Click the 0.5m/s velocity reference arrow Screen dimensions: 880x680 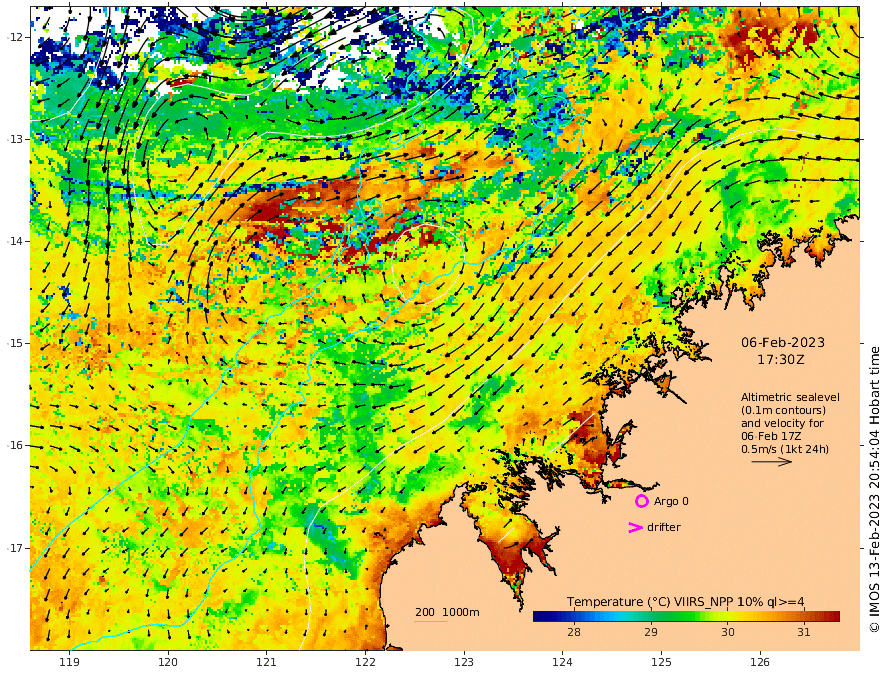pyautogui.click(x=772, y=462)
